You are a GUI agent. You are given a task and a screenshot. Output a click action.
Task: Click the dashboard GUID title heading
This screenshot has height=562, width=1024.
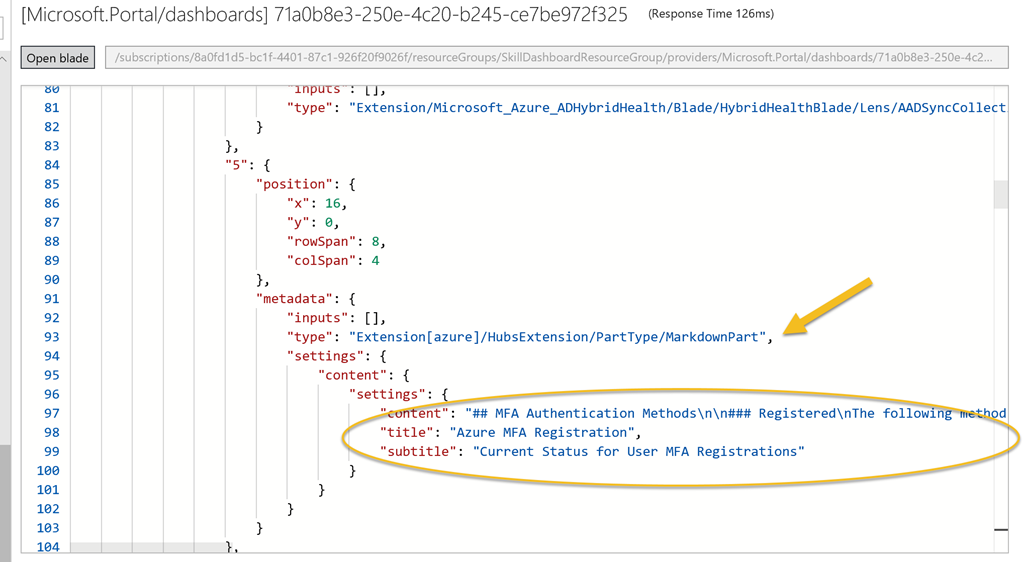point(325,14)
